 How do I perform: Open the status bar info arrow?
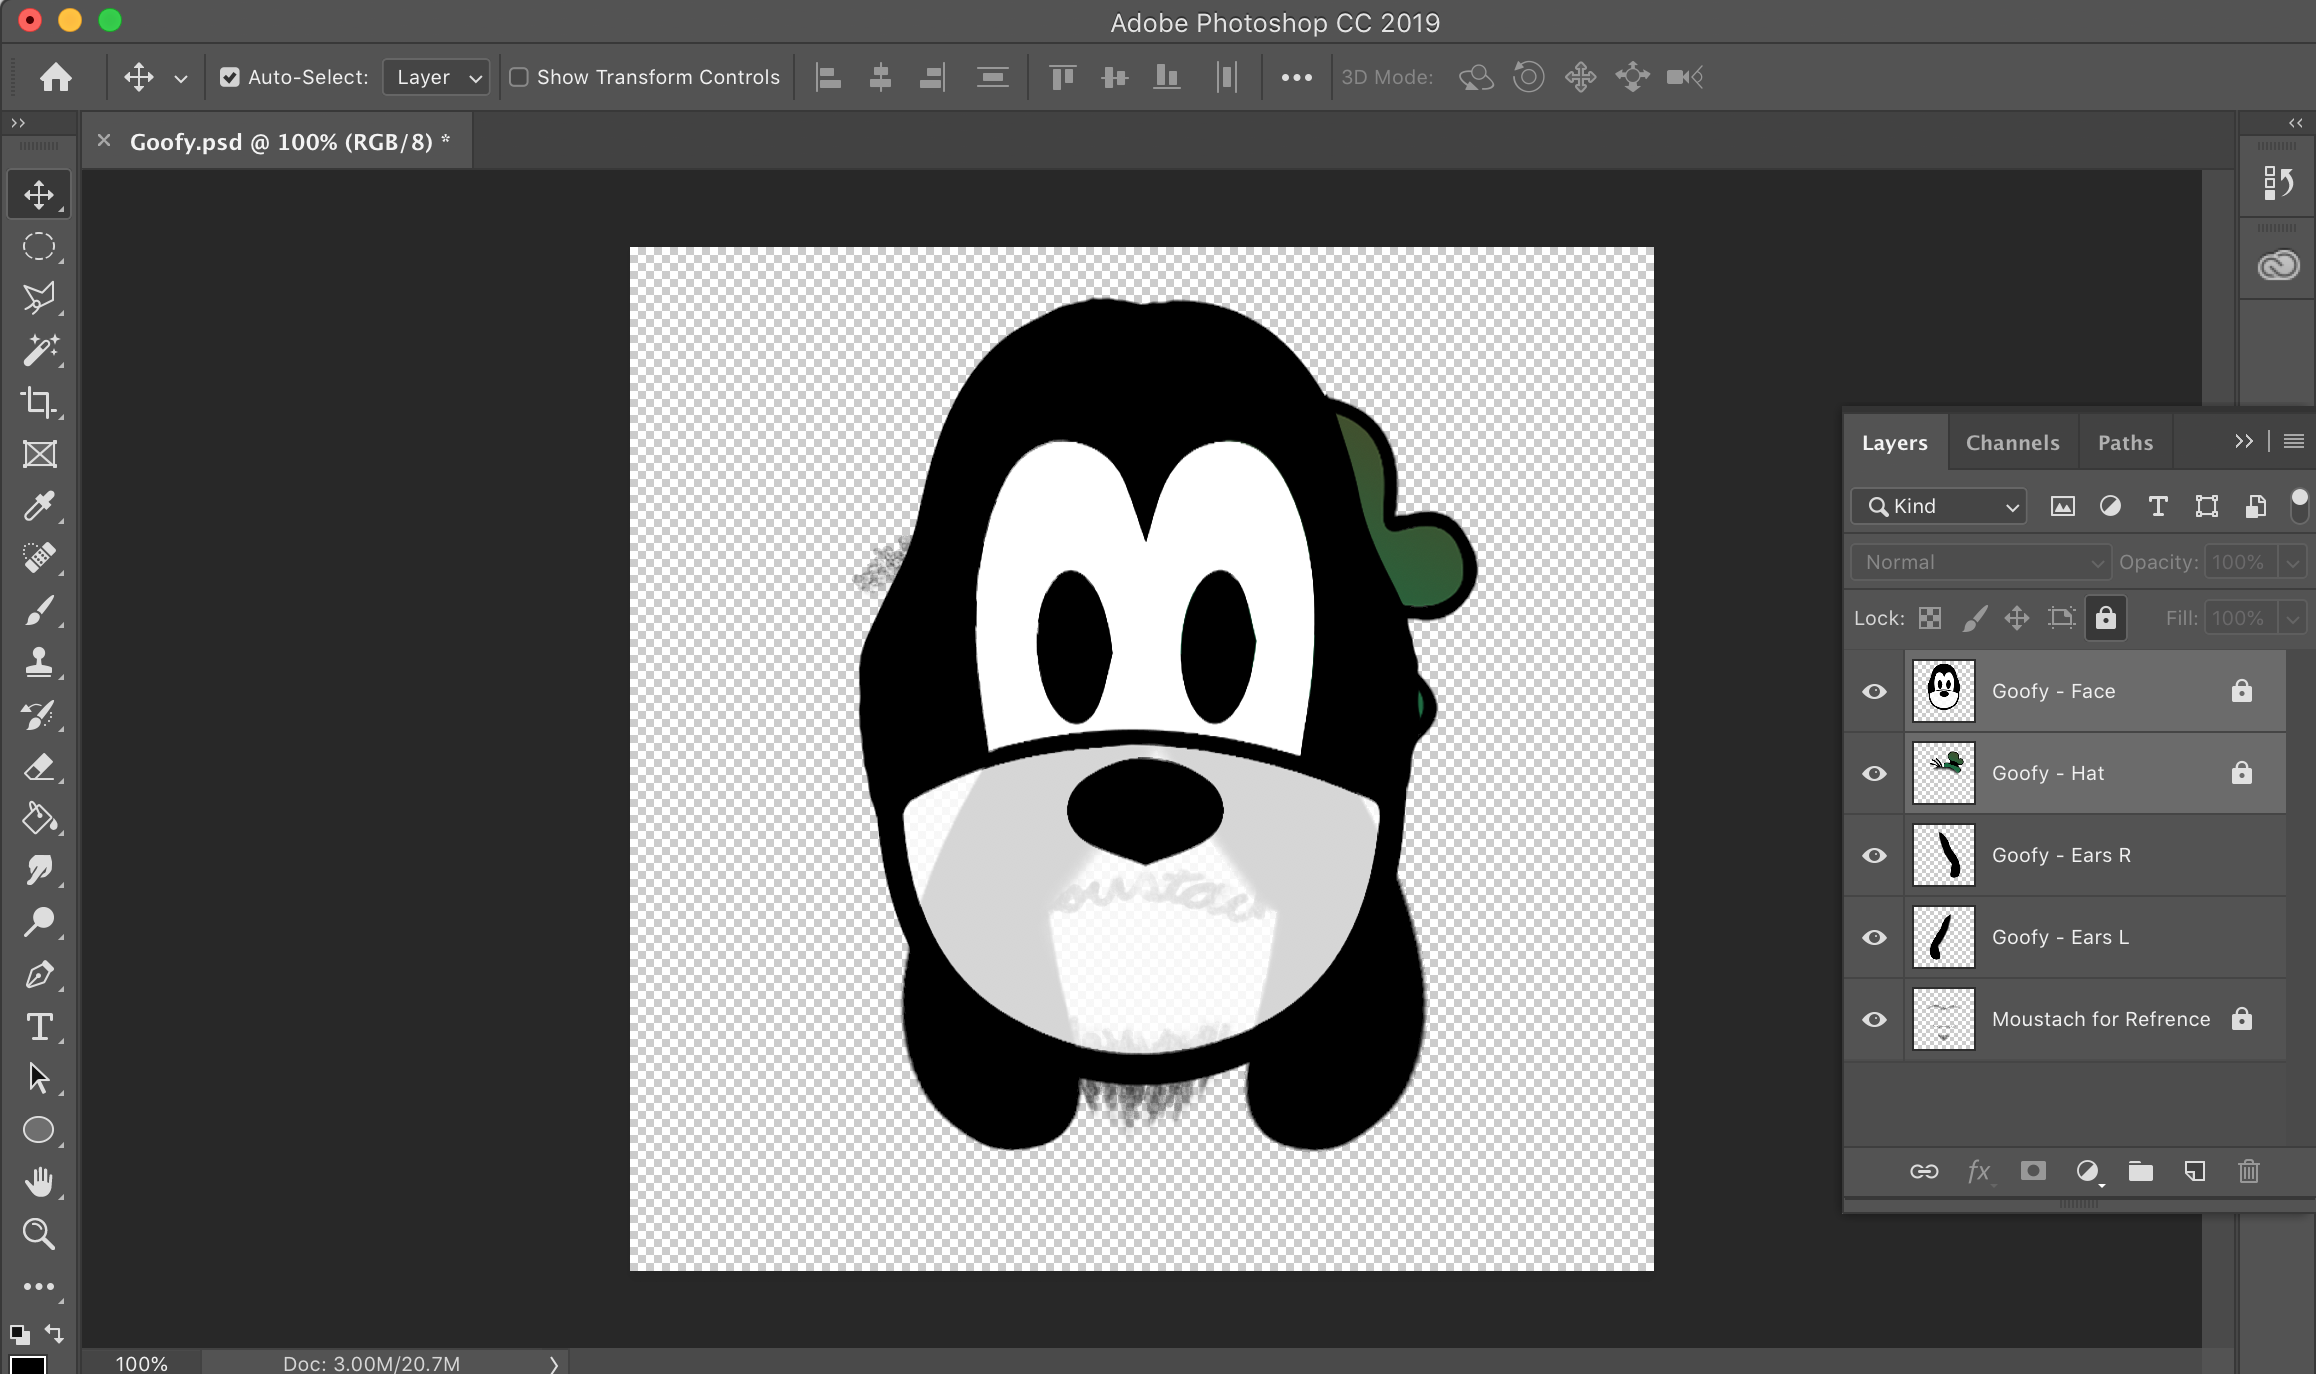point(553,1364)
